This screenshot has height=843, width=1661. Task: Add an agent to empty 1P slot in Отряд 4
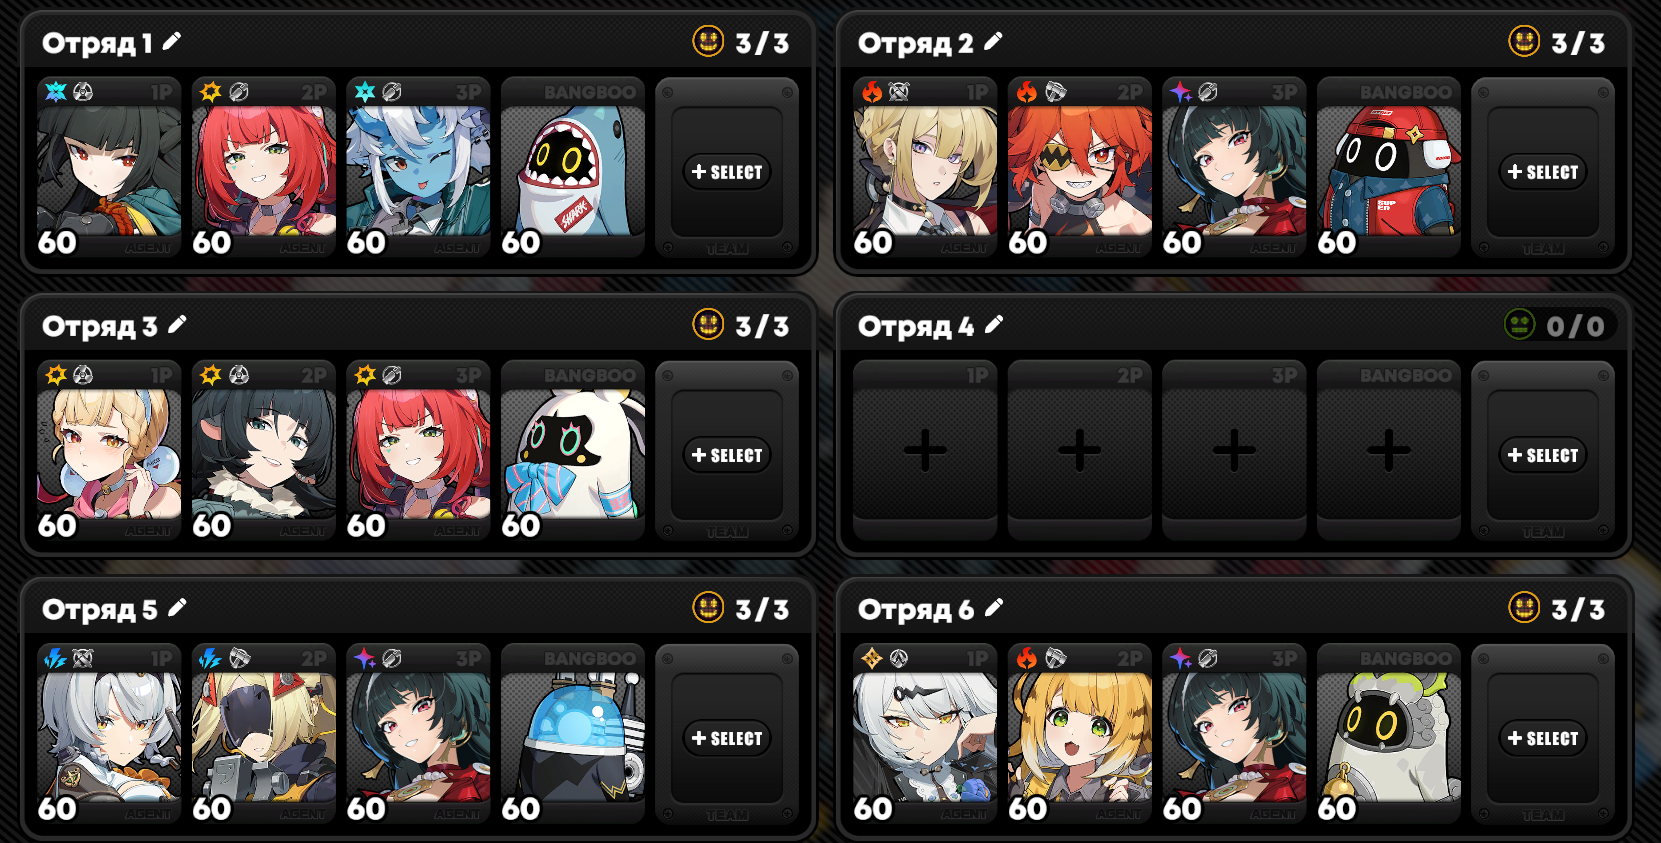(x=925, y=449)
